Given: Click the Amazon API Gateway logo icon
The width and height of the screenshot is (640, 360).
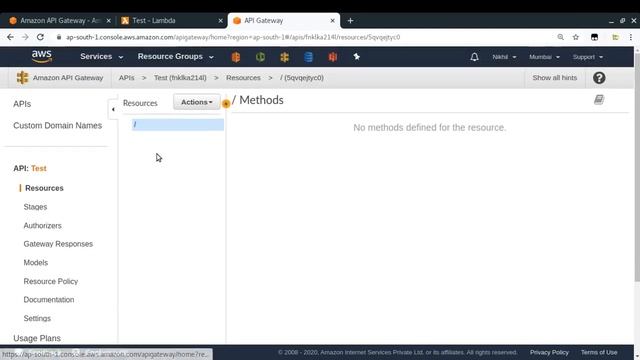Looking at the screenshot, I should coord(22,78).
